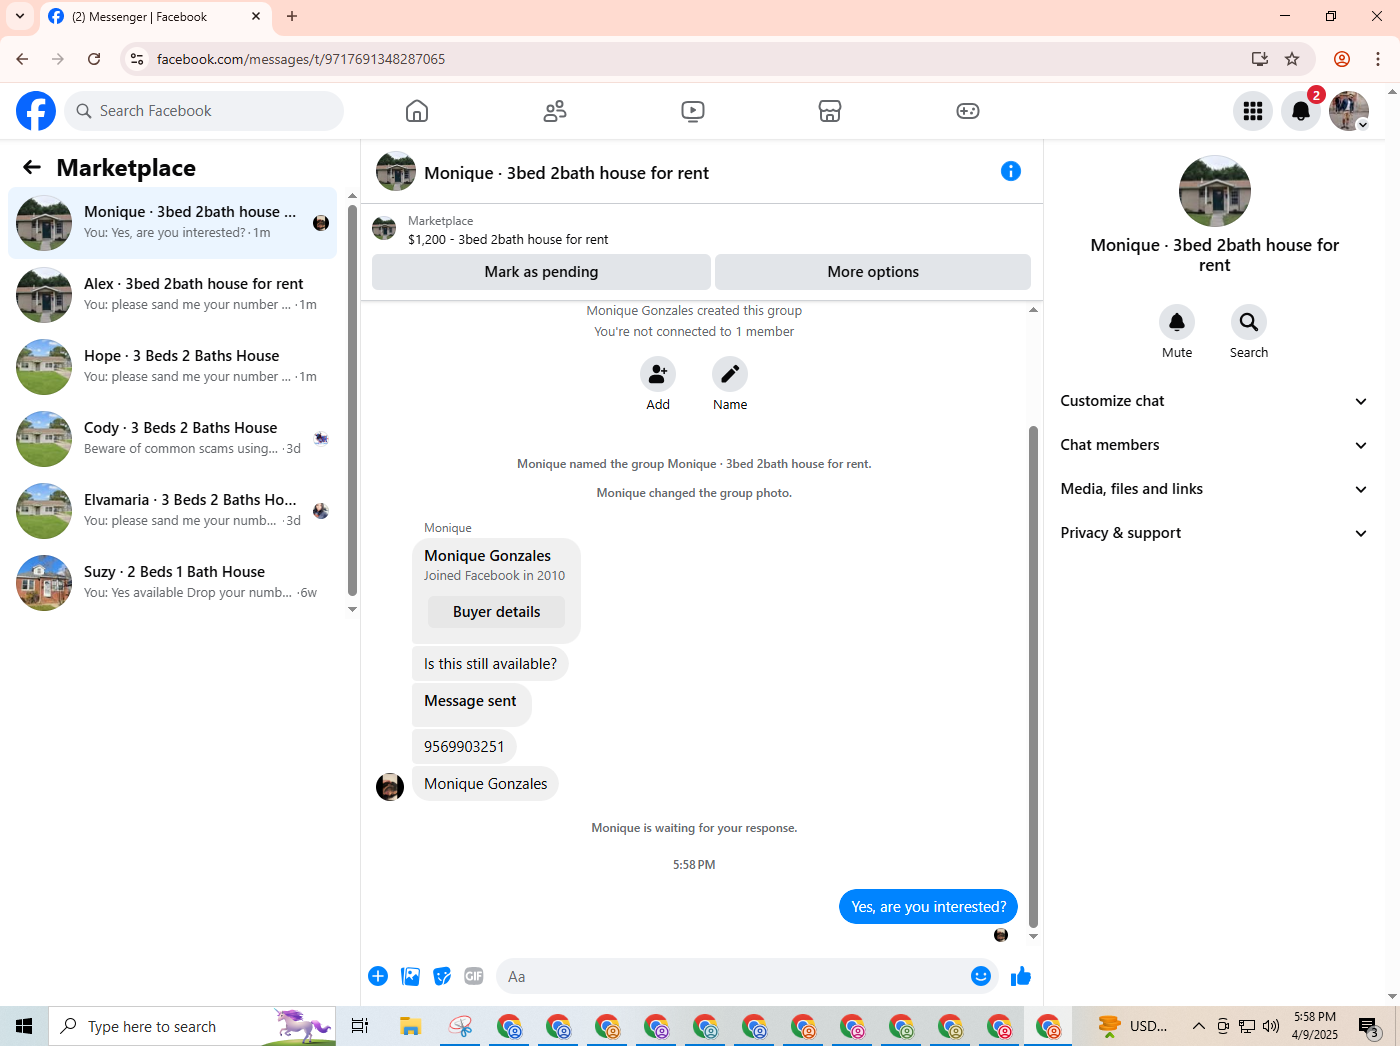Open Suzy 2 Beds 1 Bath conversation
This screenshot has height=1046, width=1400.
[x=172, y=583]
